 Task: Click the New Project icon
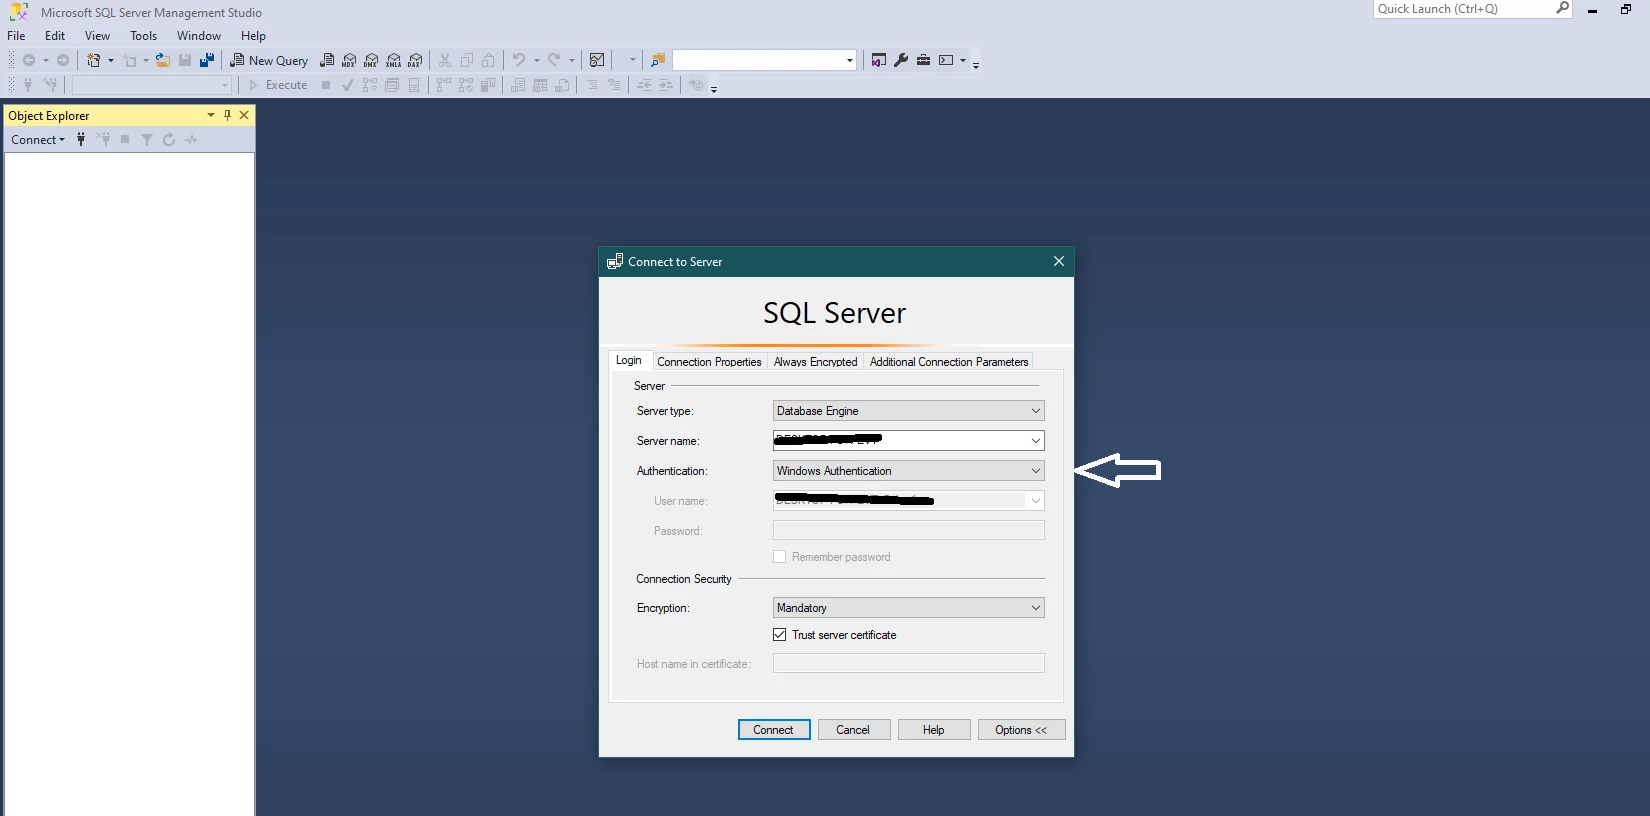tap(93, 60)
